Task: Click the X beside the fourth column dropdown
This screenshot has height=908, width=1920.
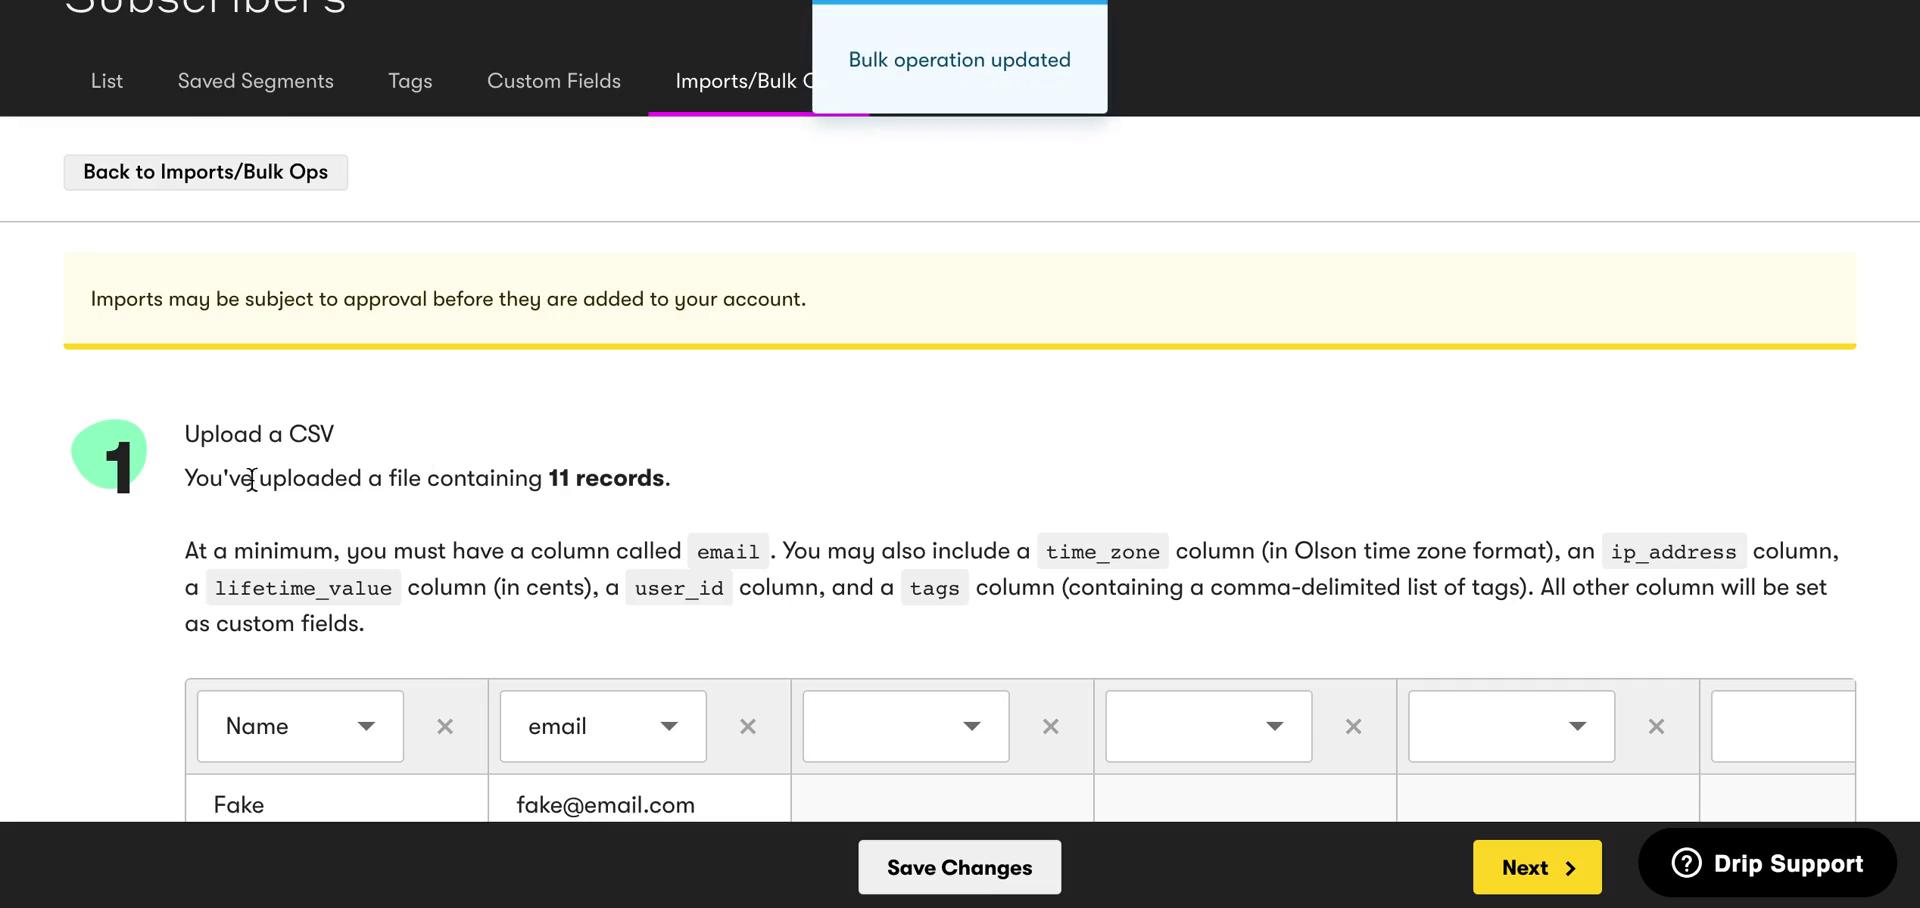Action: 1354,727
